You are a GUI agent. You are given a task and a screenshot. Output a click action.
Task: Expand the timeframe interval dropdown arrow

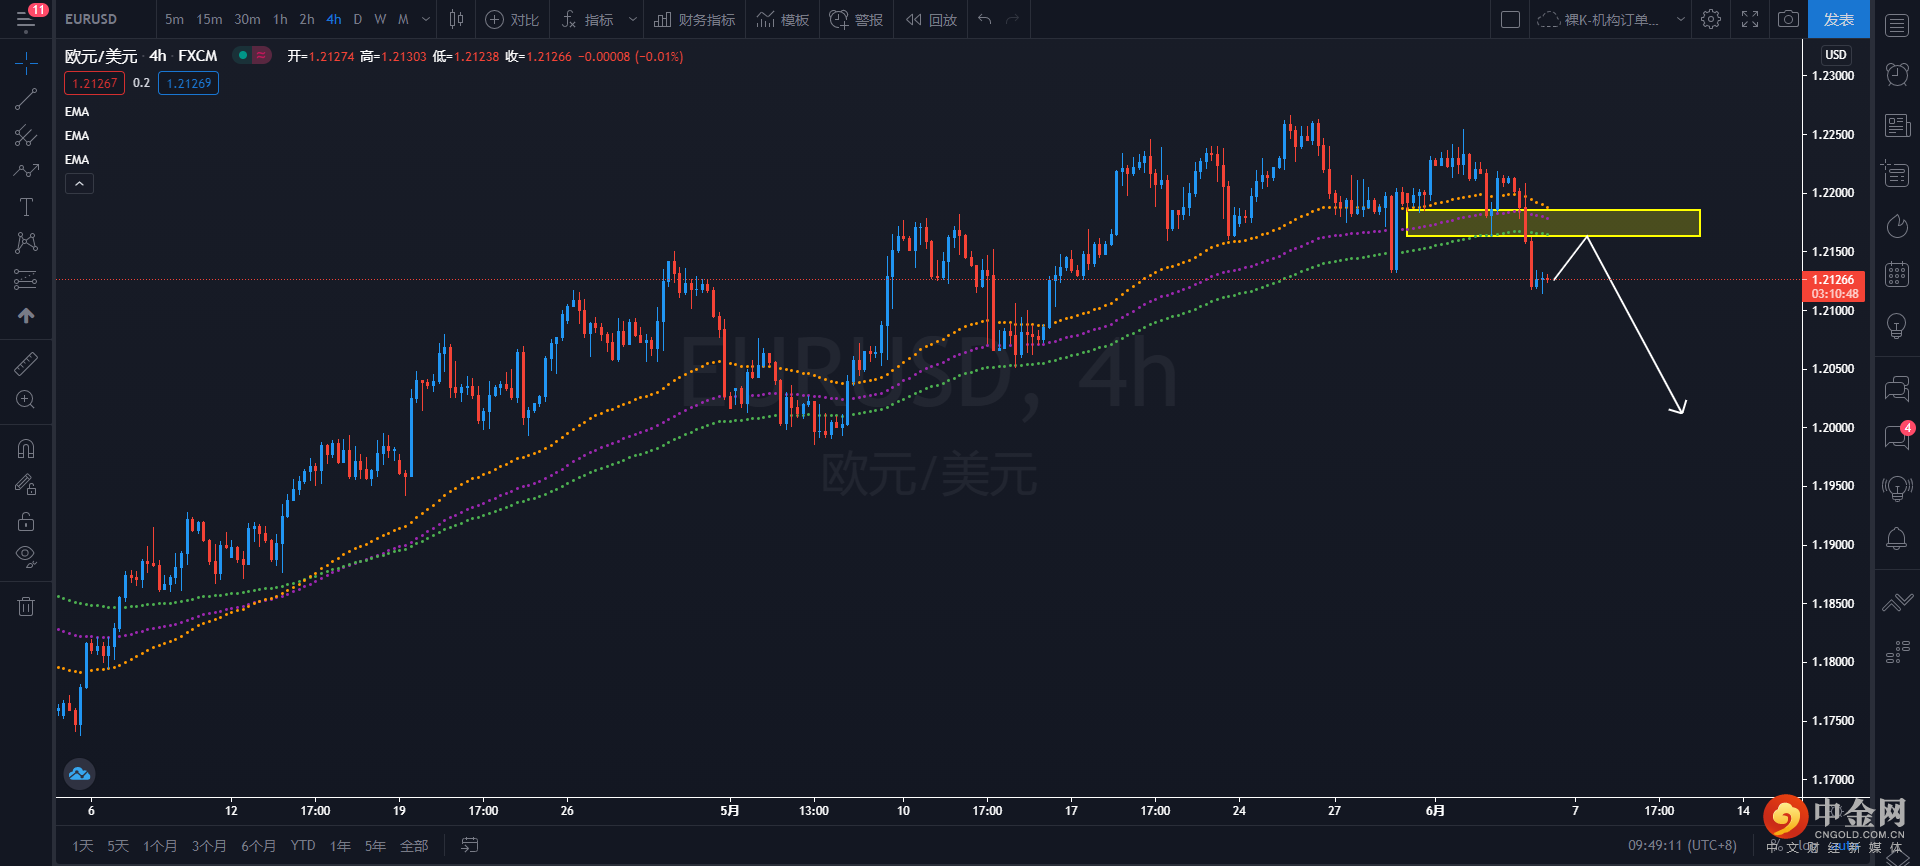(x=426, y=19)
